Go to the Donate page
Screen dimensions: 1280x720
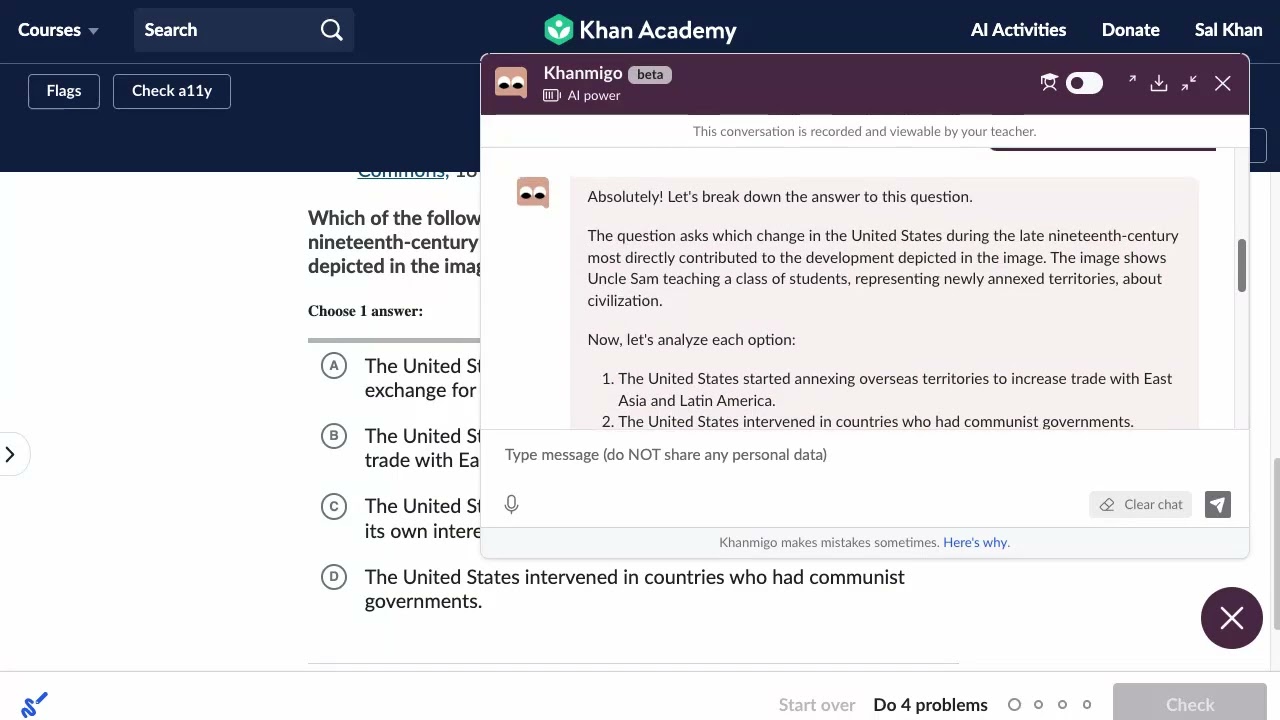click(1130, 30)
